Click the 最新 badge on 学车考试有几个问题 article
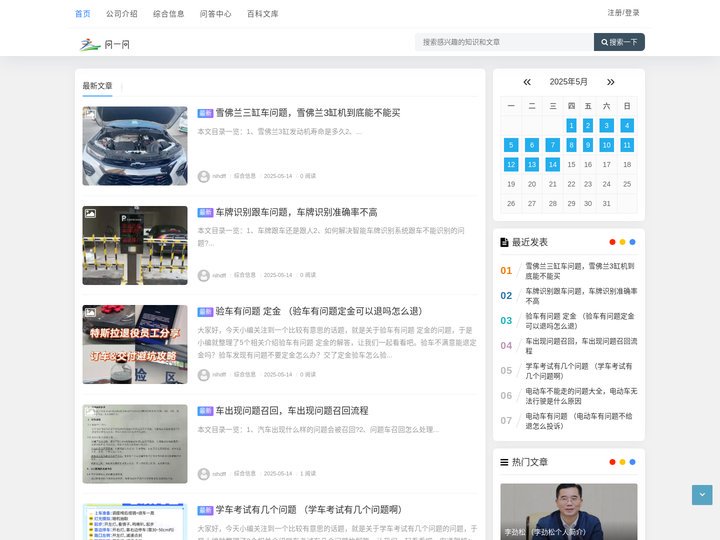720x540 pixels. click(x=205, y=510)
